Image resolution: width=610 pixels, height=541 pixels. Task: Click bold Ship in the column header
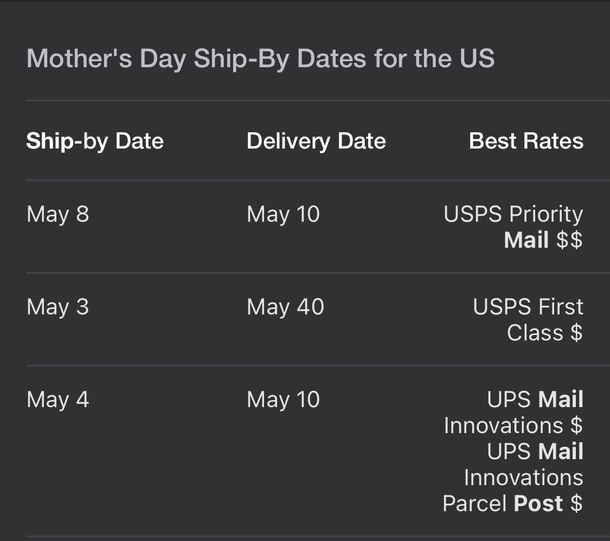click(50, 141)
